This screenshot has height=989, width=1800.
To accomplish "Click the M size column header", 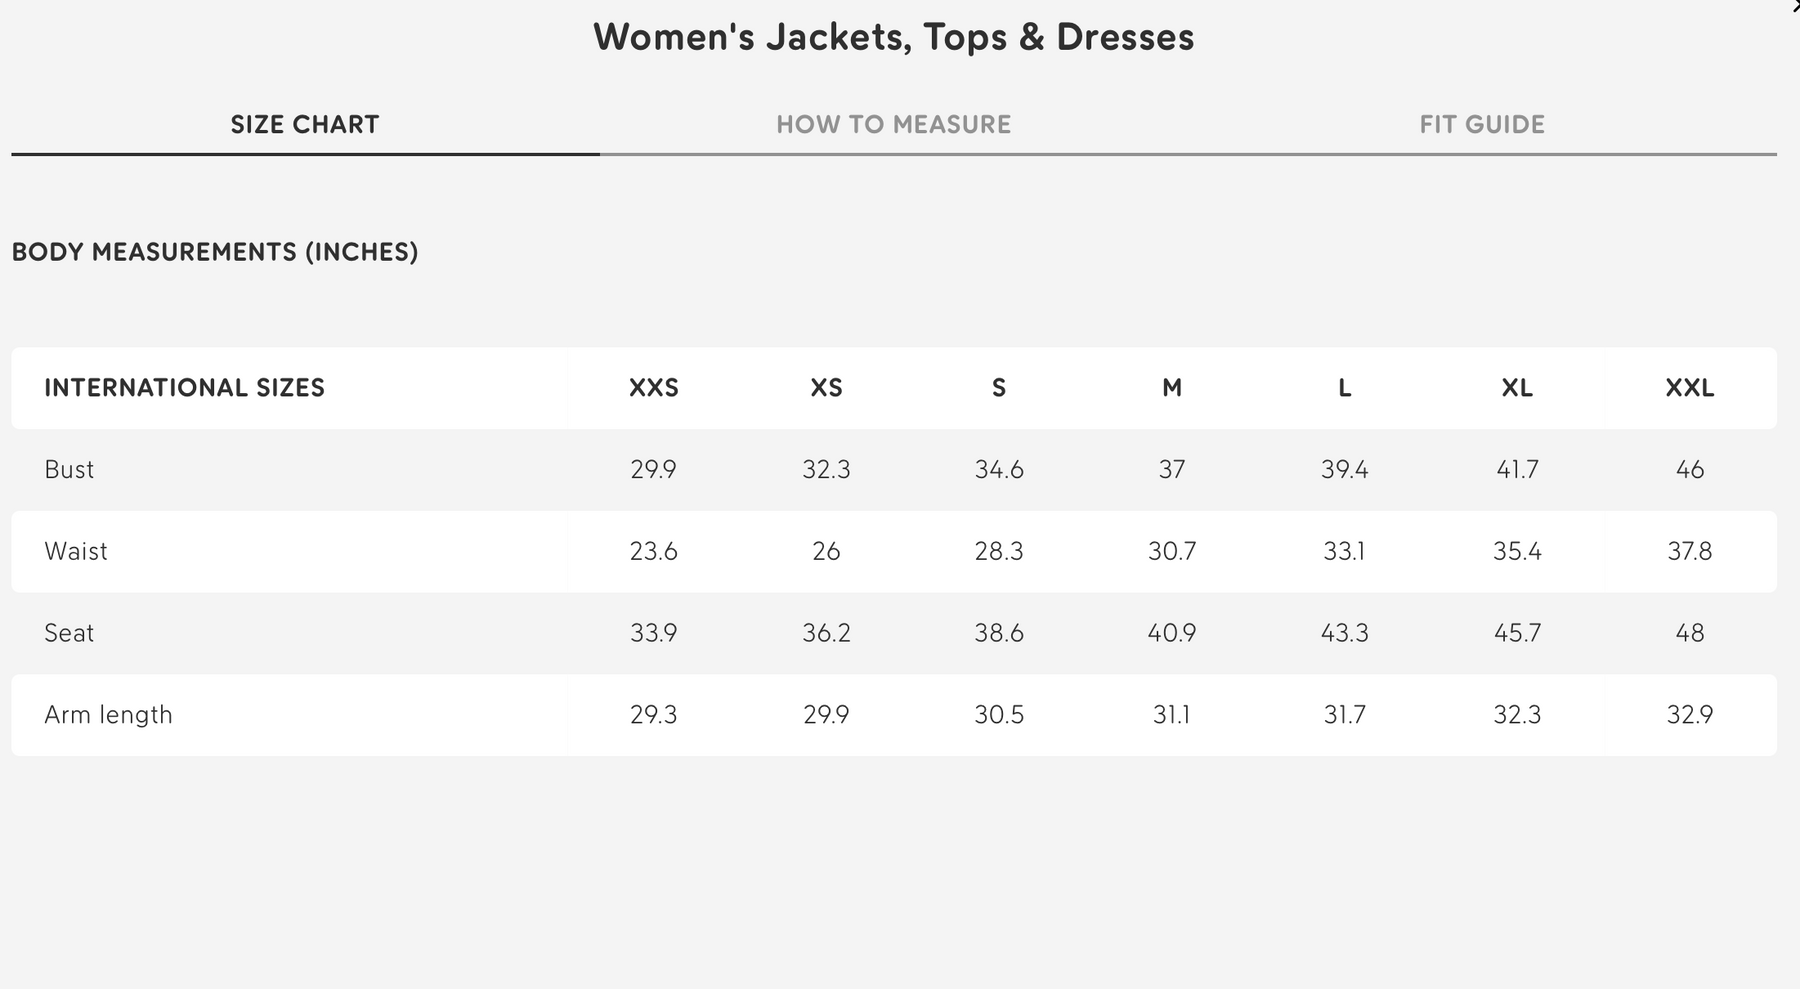I will (x=1171, y=388).
